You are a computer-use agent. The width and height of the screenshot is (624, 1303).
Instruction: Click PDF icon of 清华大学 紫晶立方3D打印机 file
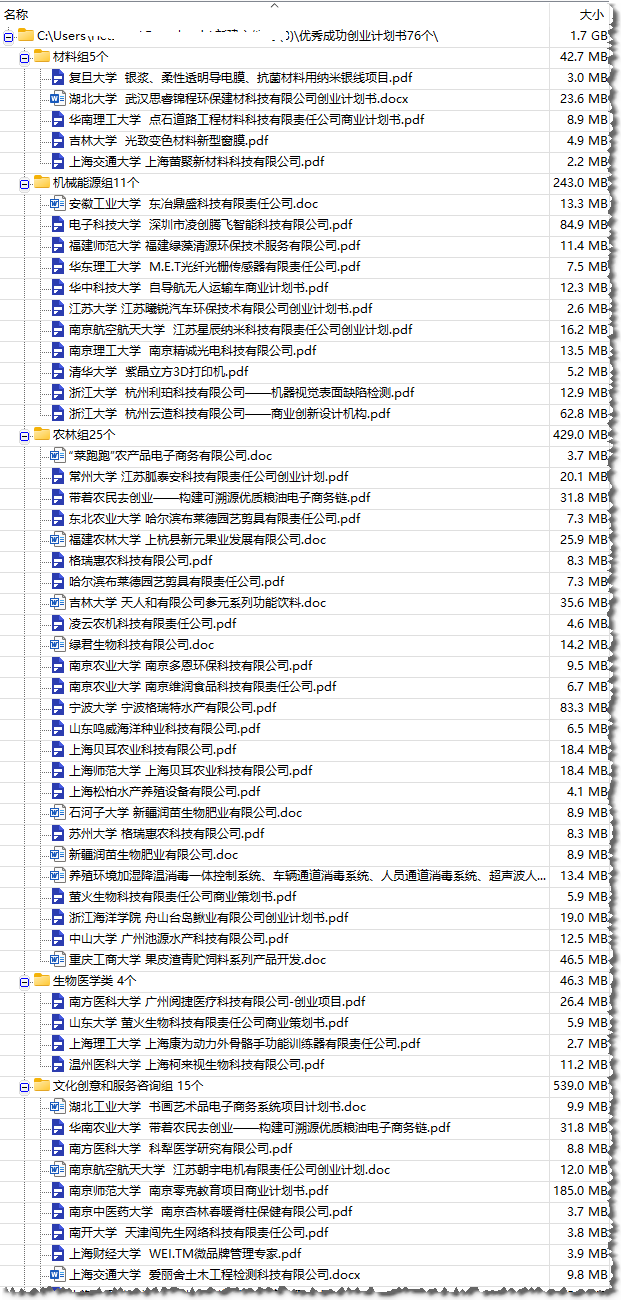(57, 371)
